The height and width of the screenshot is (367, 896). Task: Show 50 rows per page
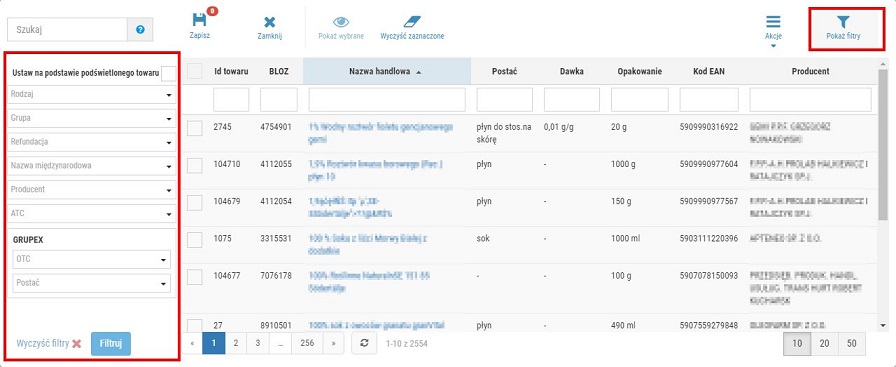pyautogui.click(x=852, y=344)
